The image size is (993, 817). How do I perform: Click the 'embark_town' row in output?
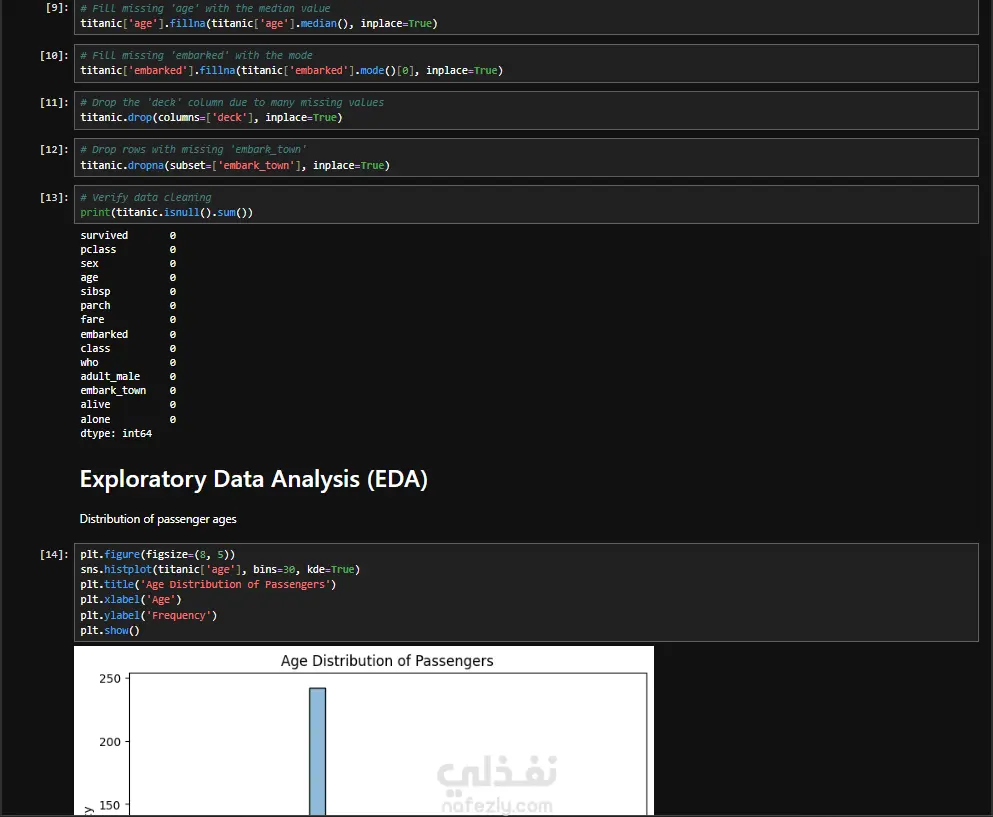(129, 391)
